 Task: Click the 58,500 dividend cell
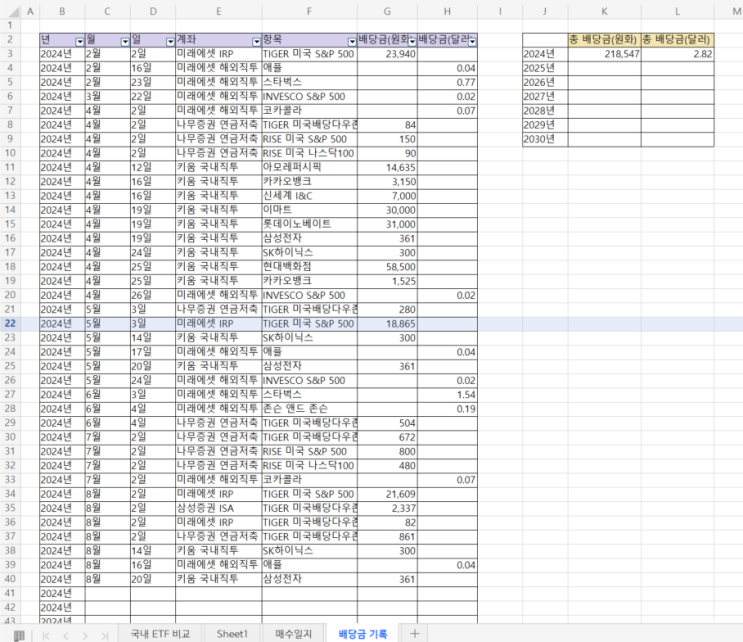(387, 267)
